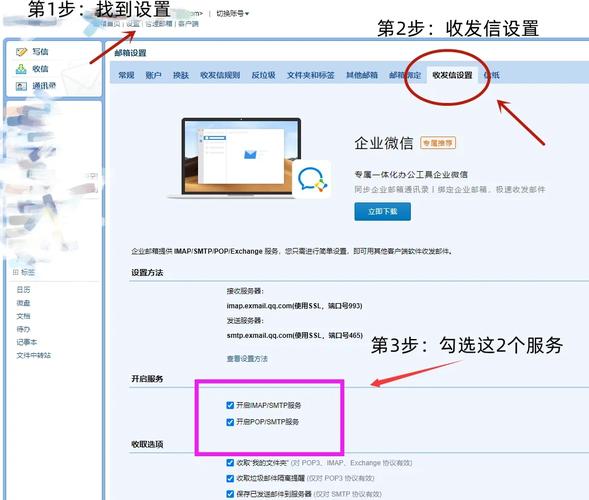Open 日历 in the sidebar

coord(23,290)
